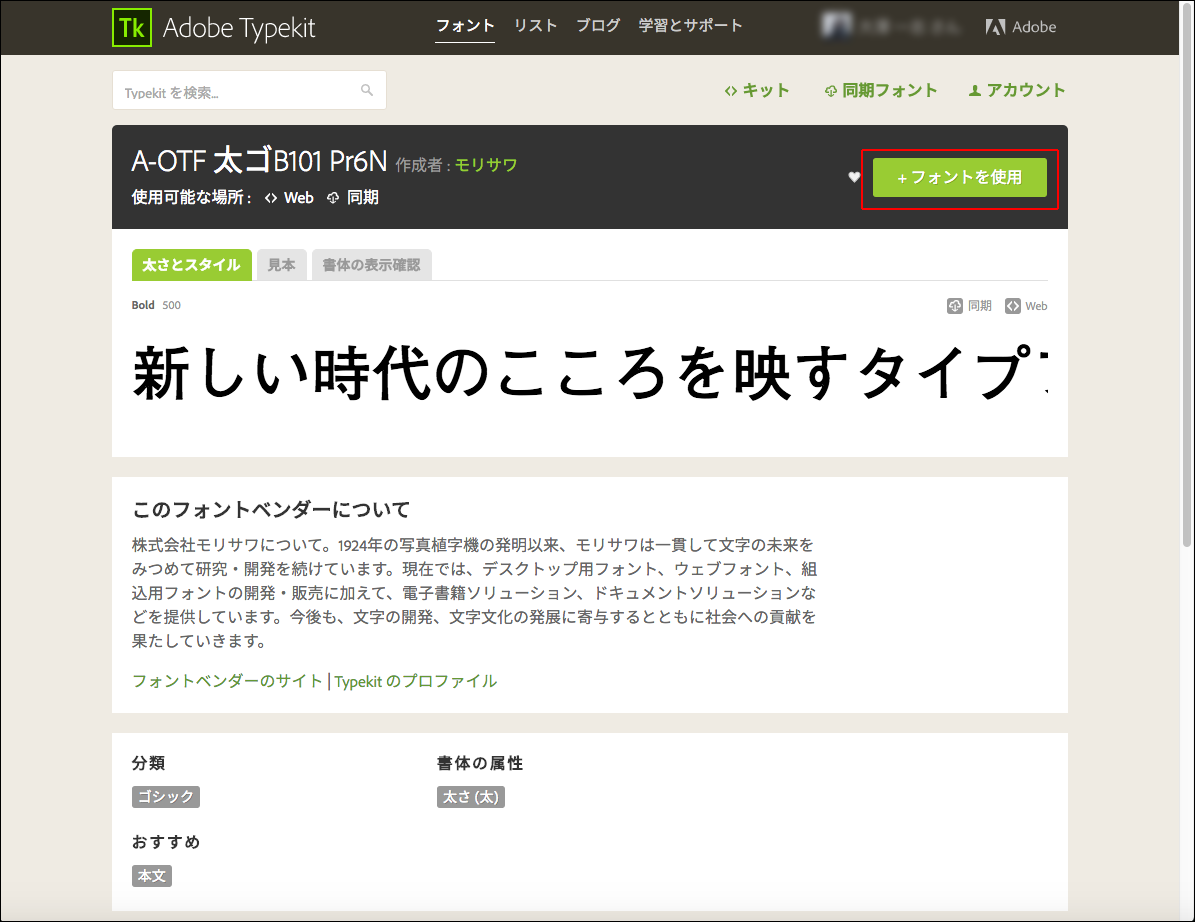Click the 書体の属性 section label

click(x=480, y=763)
